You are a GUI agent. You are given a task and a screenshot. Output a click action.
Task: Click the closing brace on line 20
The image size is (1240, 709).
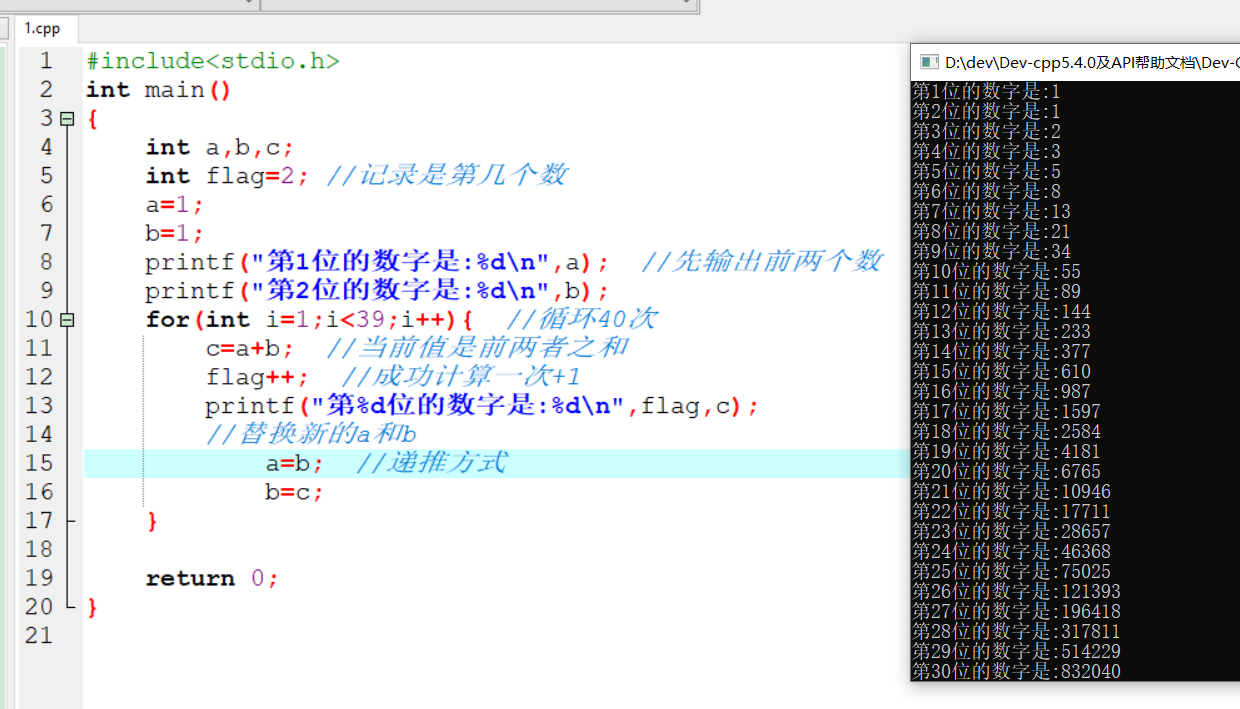(x=93, y=607)
